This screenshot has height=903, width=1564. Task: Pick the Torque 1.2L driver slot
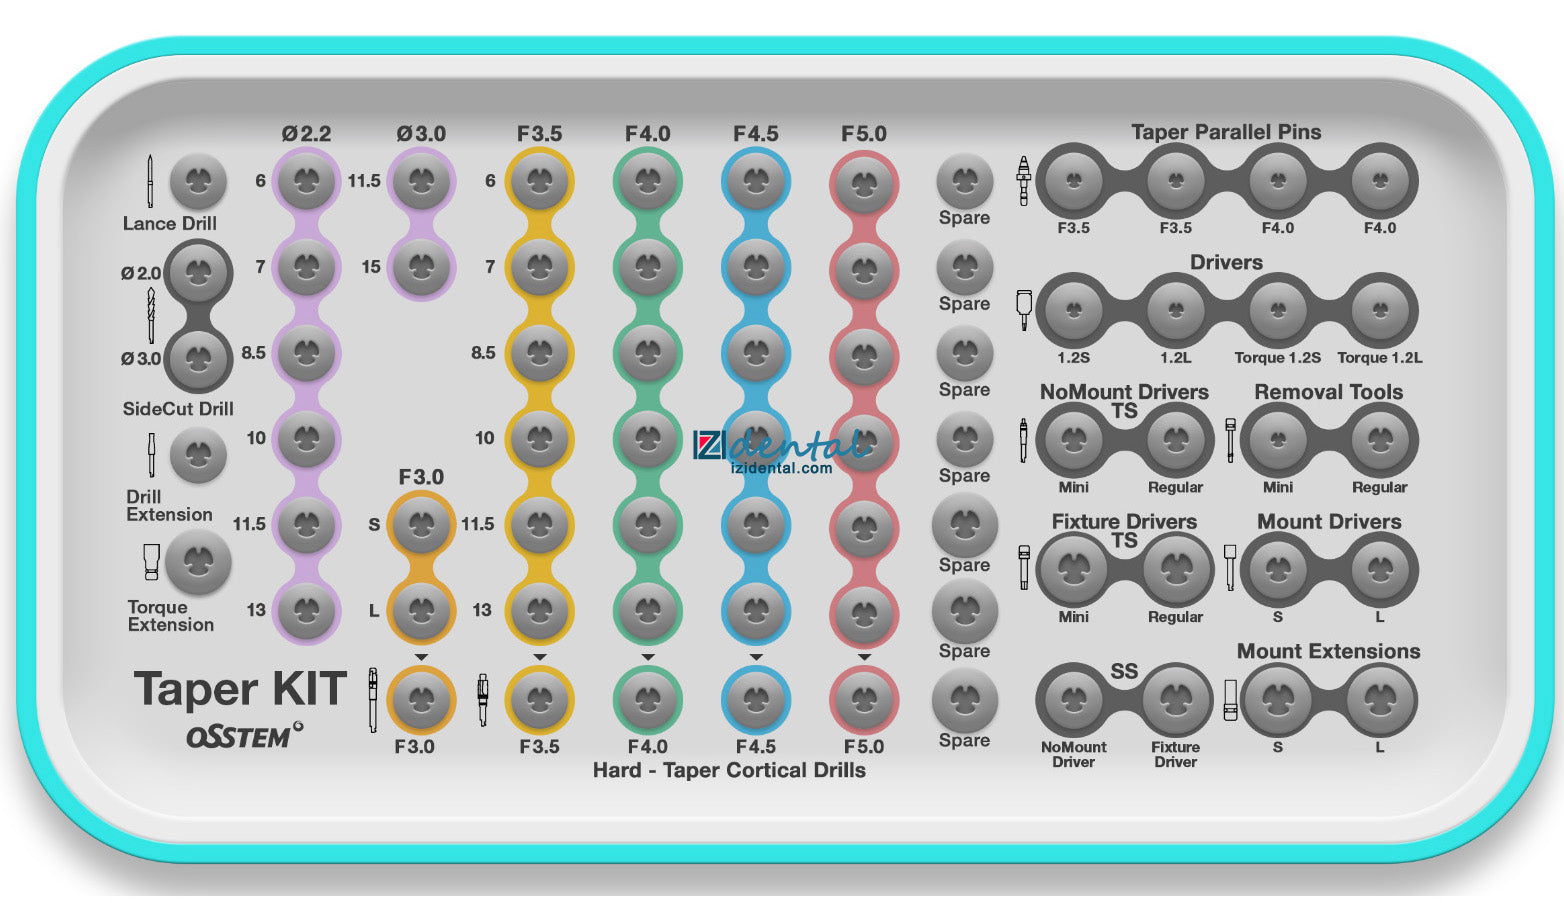(x=1380, y=311)
